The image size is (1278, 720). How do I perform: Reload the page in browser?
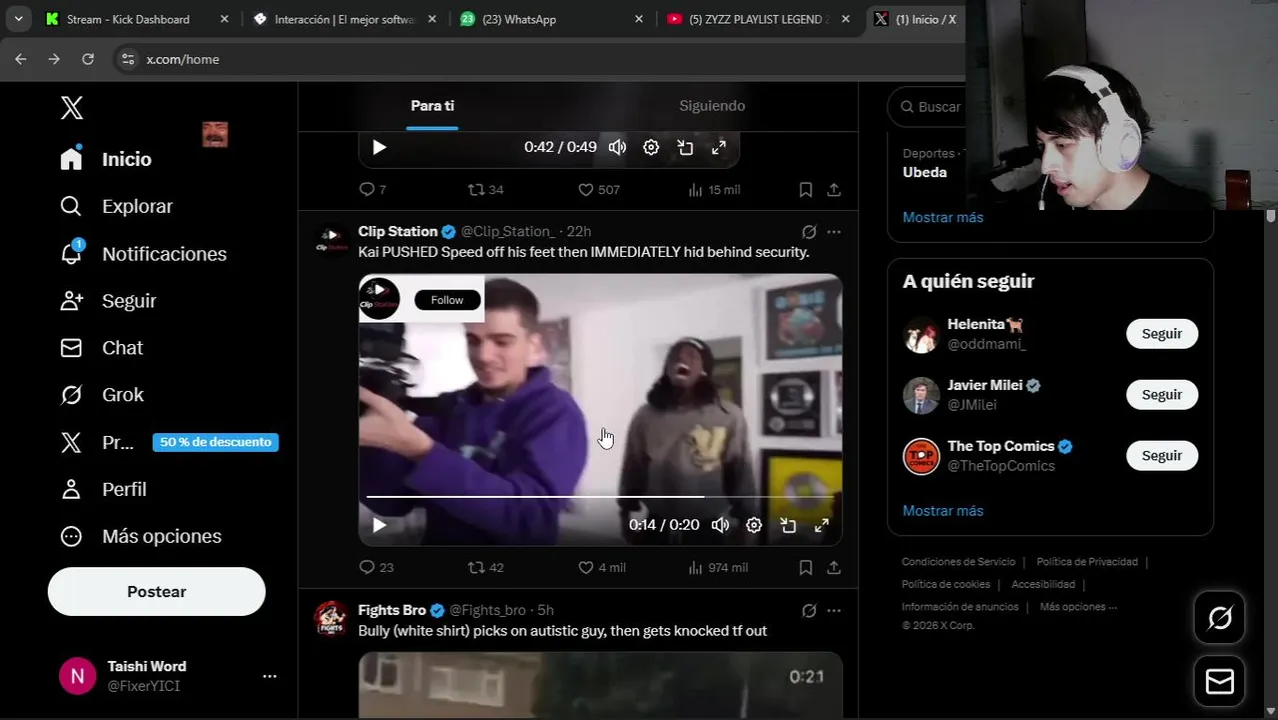pyautogui.click(x=88, y=59)
